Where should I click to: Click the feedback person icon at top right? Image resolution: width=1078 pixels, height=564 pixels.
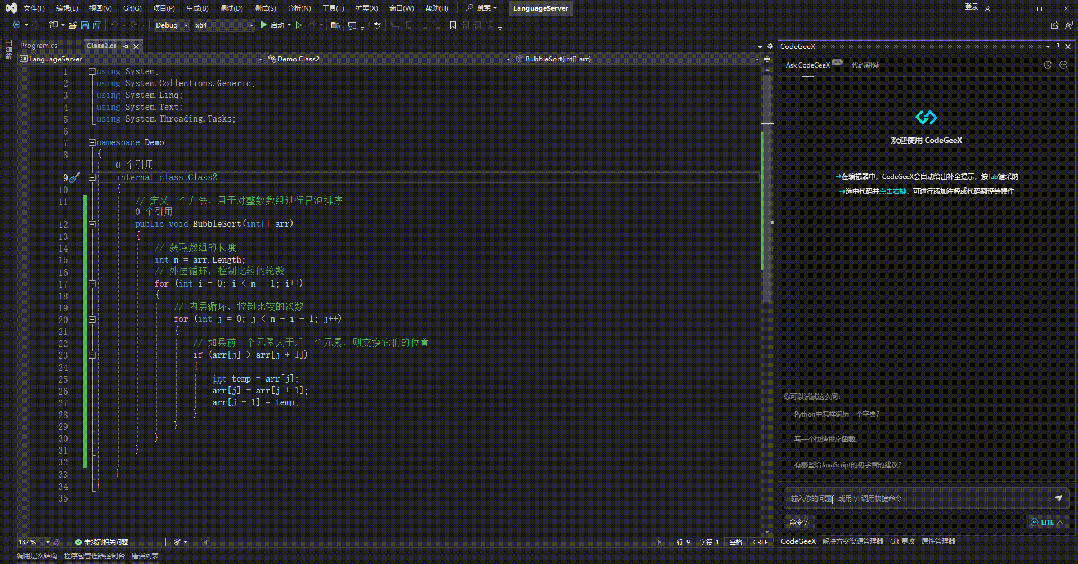click(x=1069, y=25)
